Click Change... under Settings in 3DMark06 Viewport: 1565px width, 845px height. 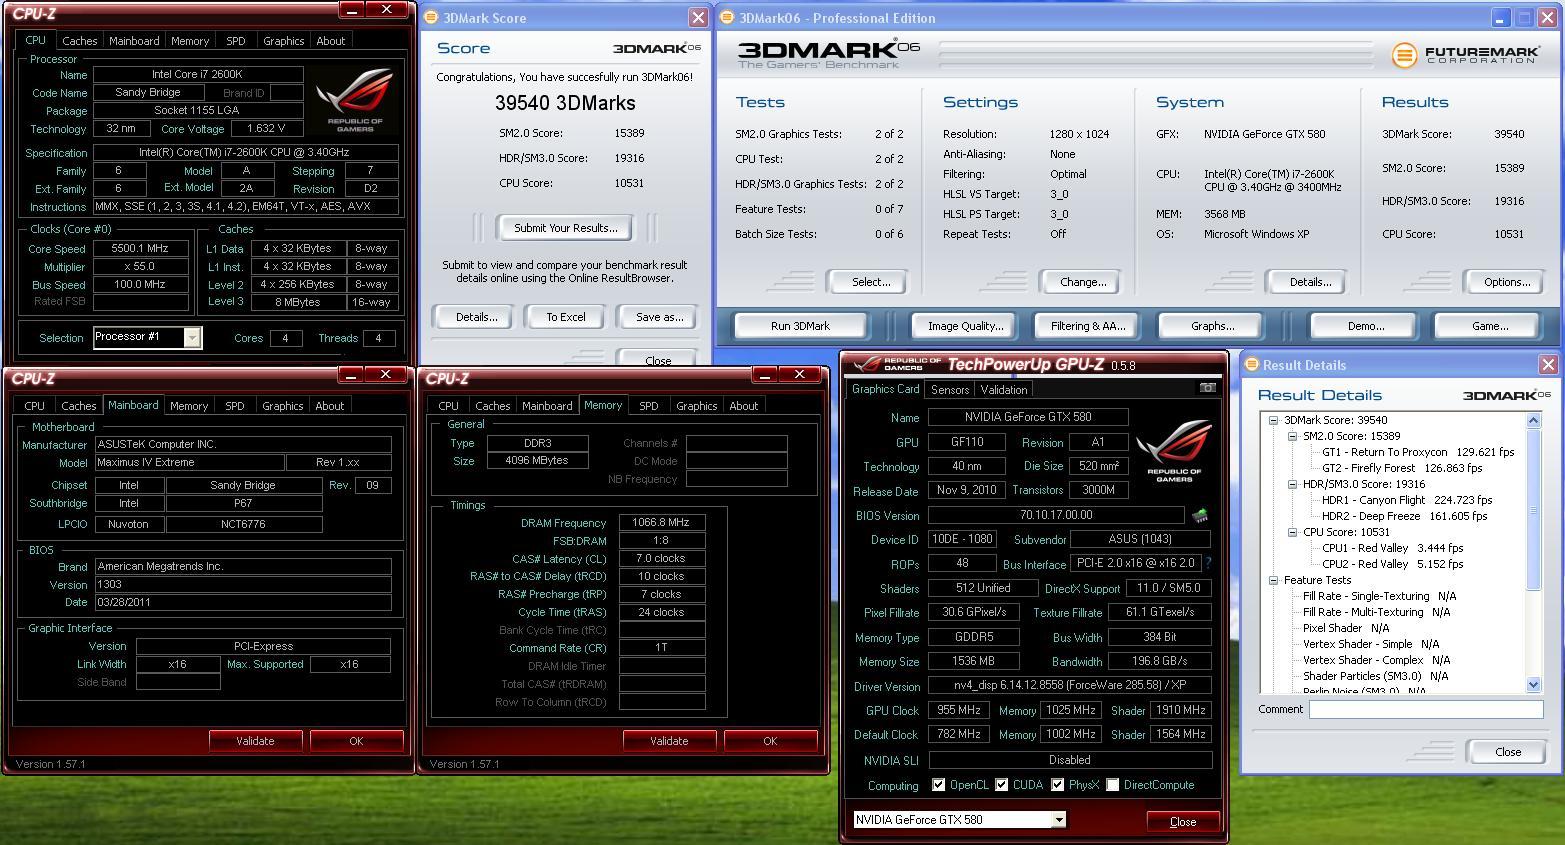1083,282
